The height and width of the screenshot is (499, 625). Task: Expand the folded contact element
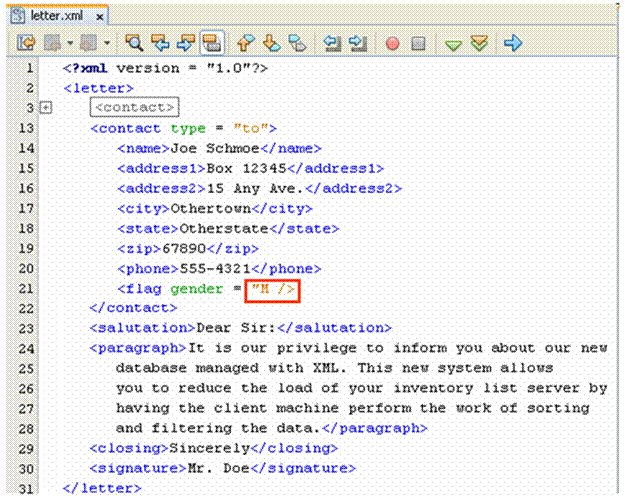click(x=46, y=108)
